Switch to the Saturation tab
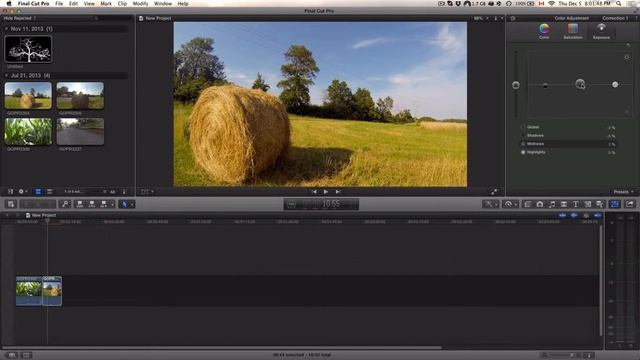Viewport: 640px width, 360px height. click(x=573, y=31)
